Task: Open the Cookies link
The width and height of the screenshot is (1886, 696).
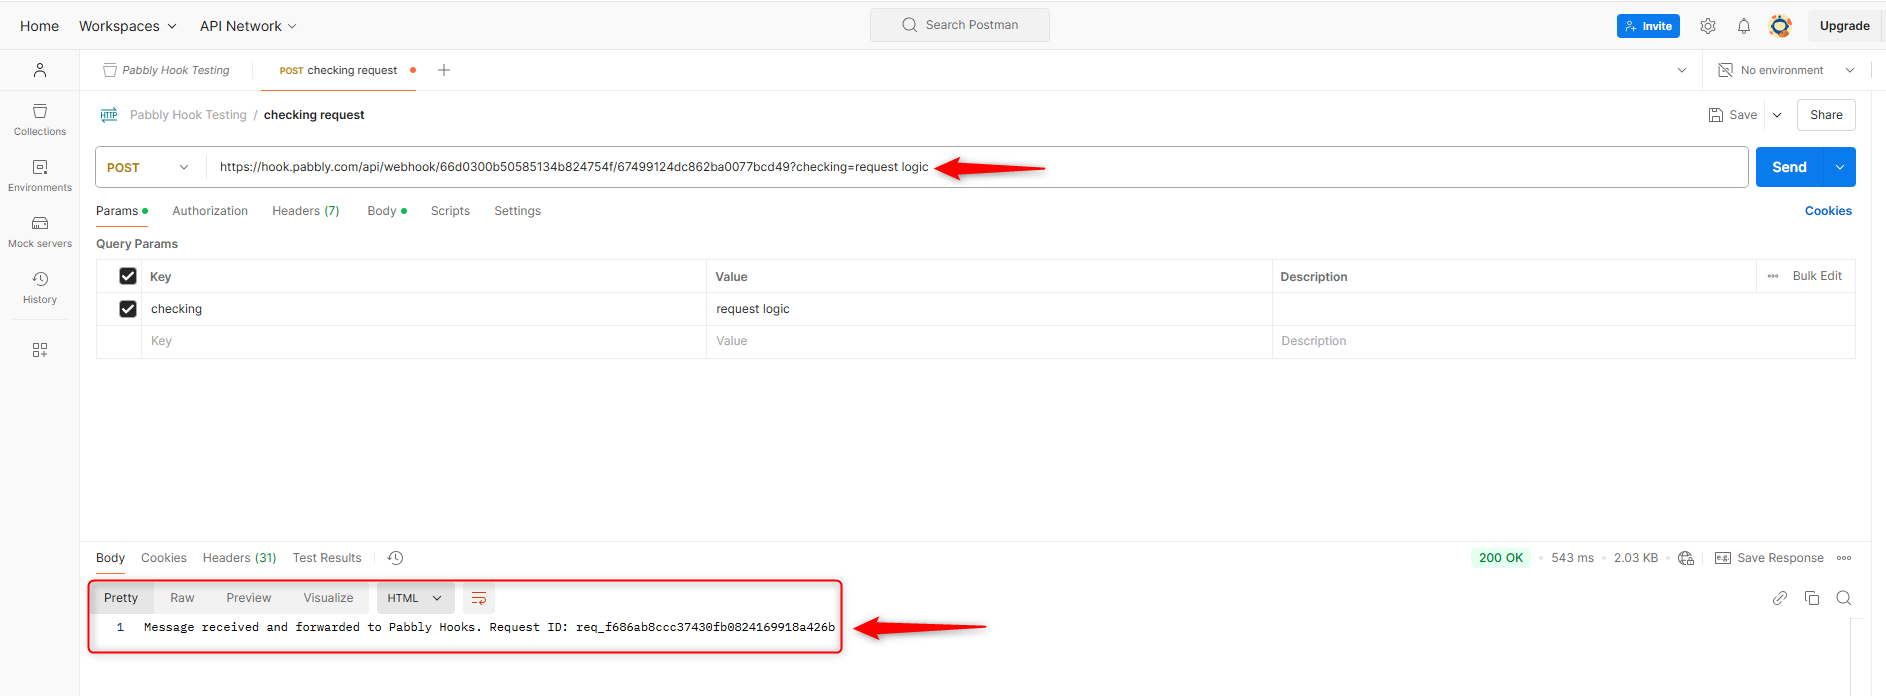Action: [x=1828, y=211]
